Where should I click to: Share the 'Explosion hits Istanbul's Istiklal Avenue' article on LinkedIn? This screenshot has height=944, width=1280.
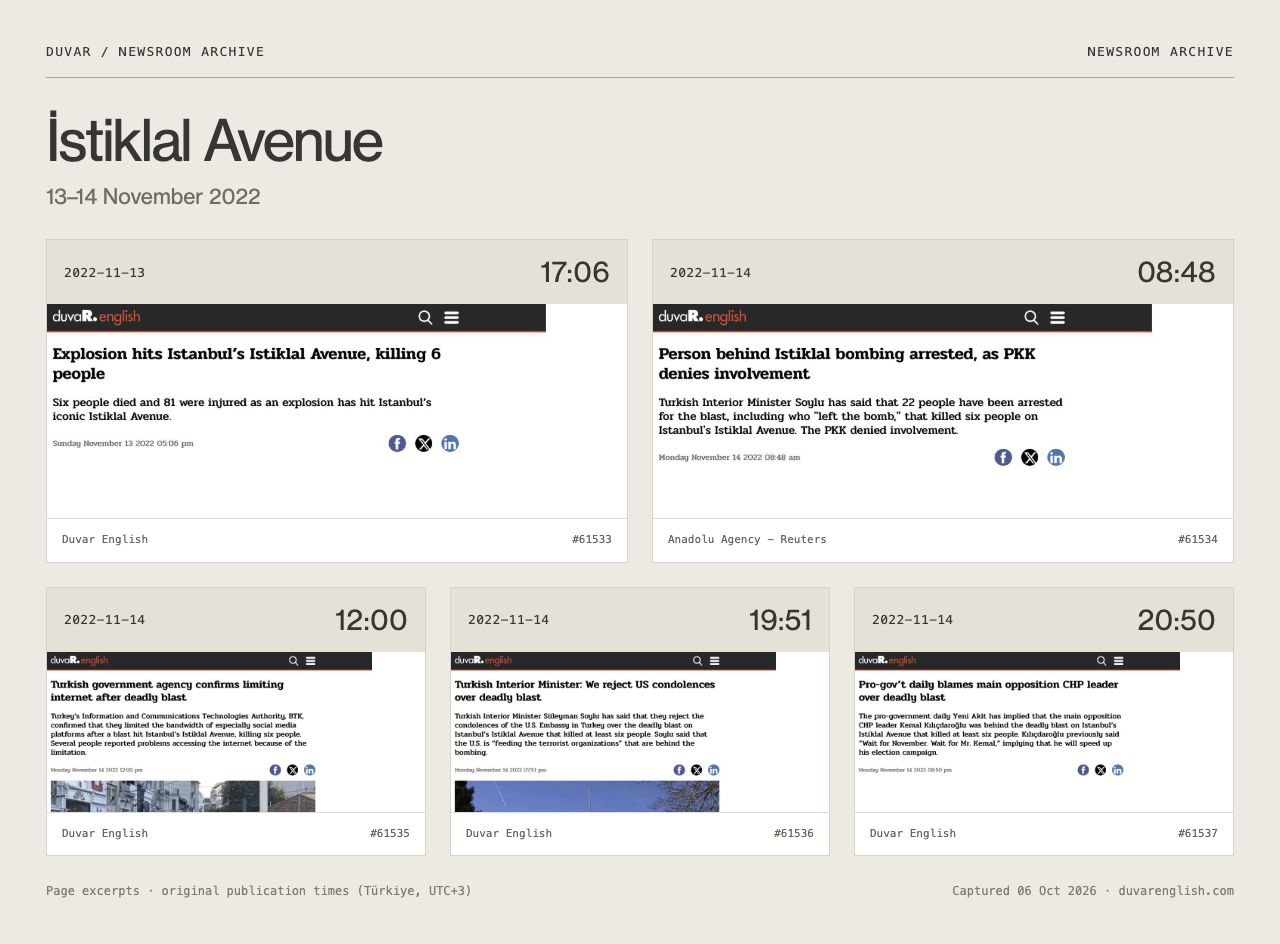[x=450, y=444]
